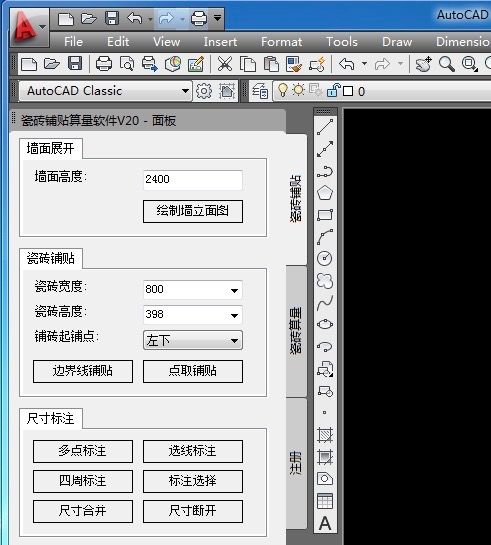Open the Edit menu

(x=118, y=42)
